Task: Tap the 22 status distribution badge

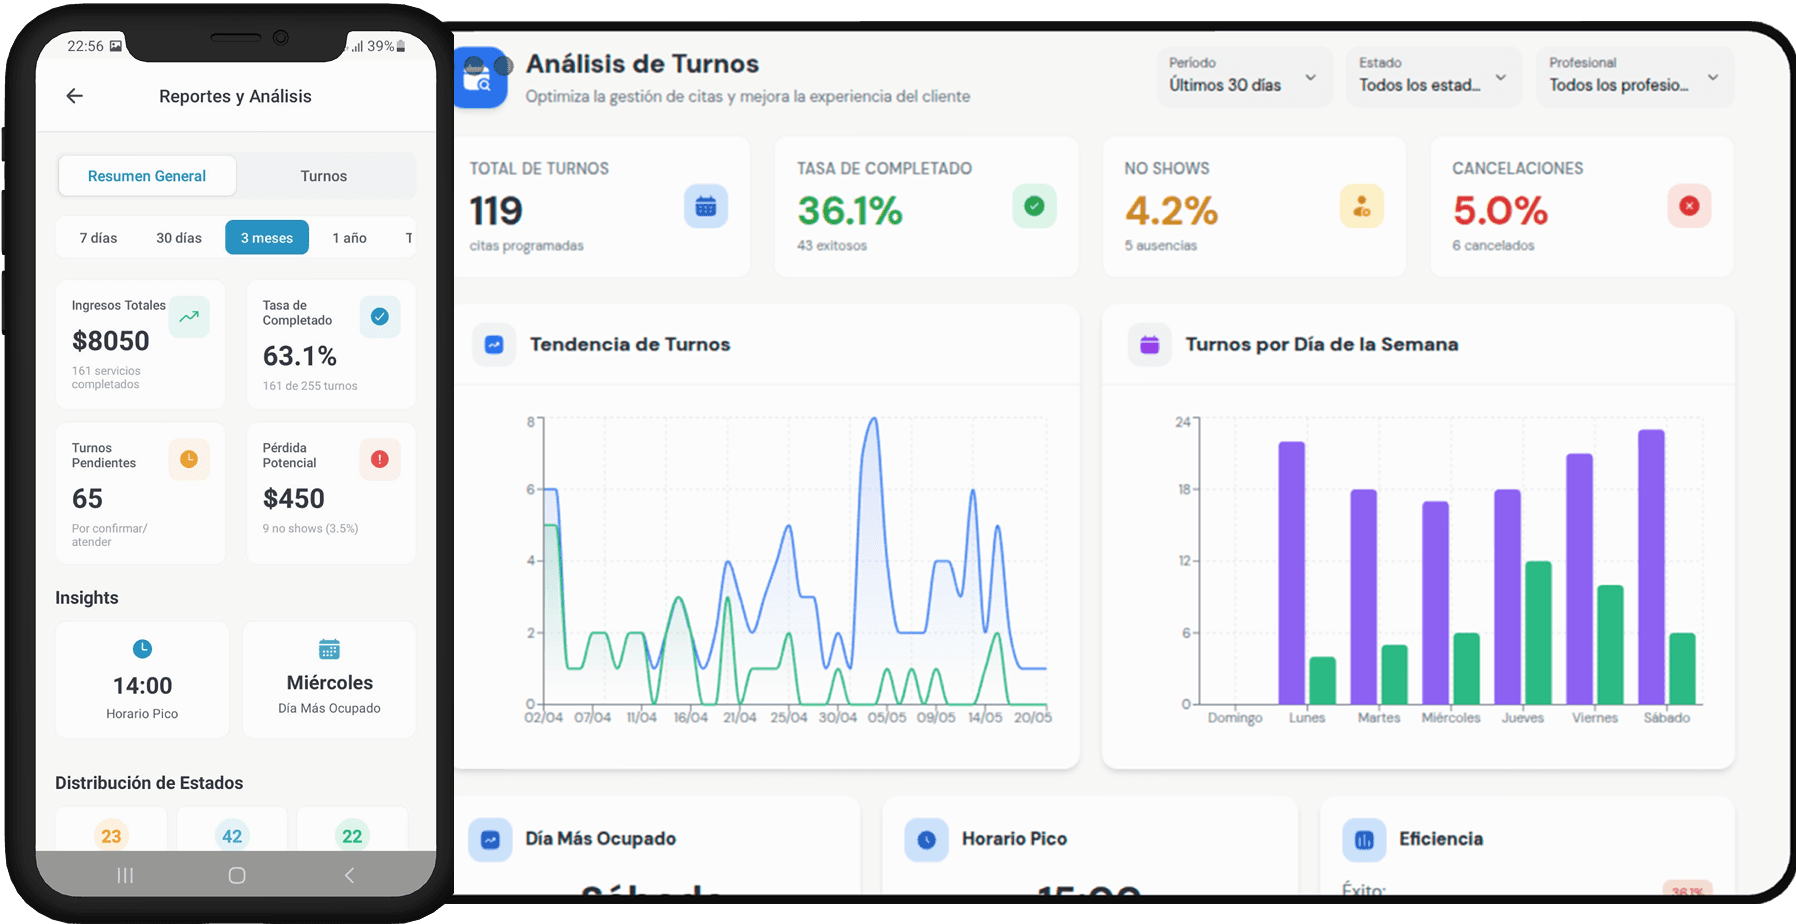Action: coord(352,836)
